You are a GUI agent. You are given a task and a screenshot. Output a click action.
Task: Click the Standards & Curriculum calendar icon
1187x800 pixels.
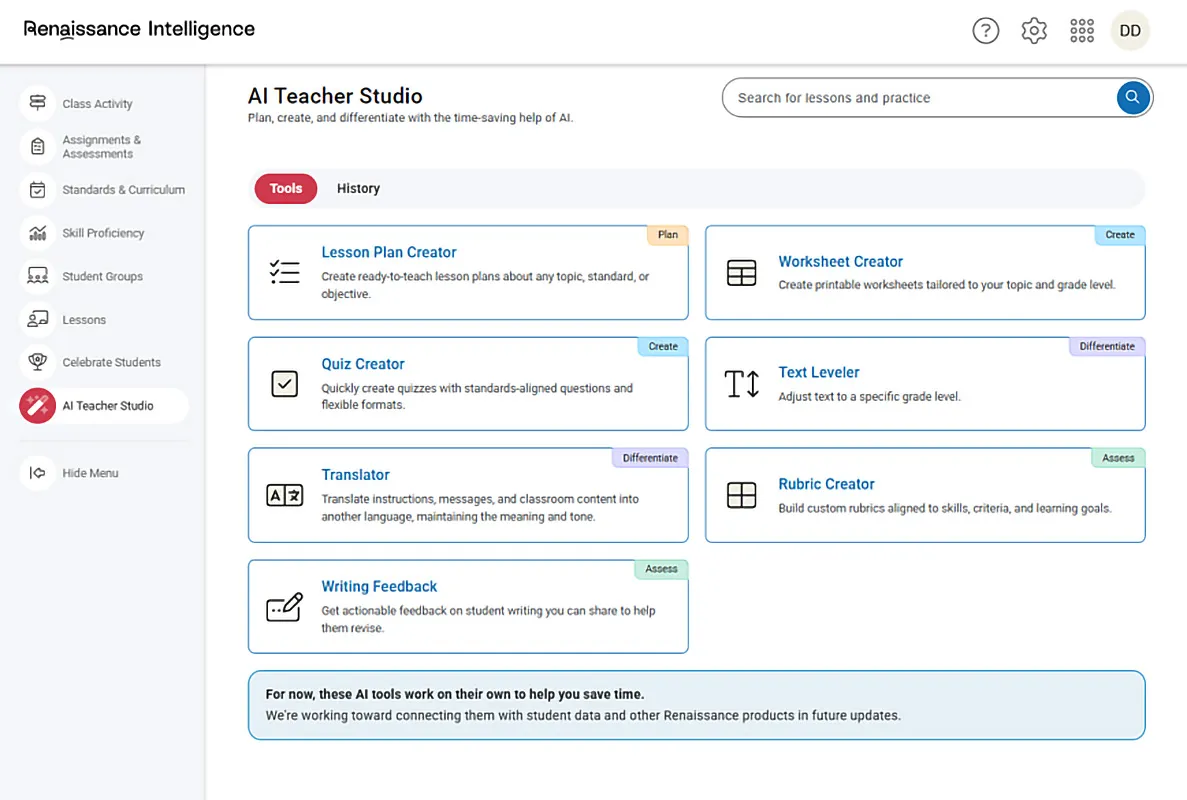37,190
